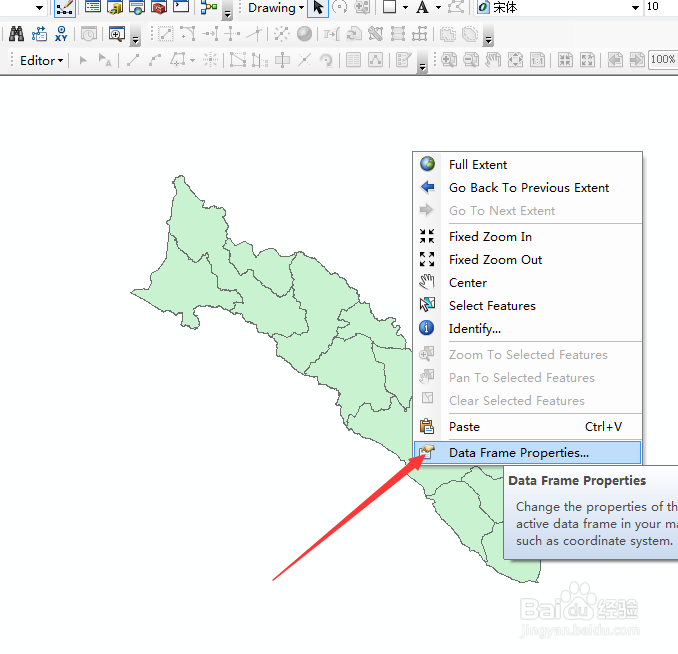Click the Time Slider window icon

[x=89, y=34]
